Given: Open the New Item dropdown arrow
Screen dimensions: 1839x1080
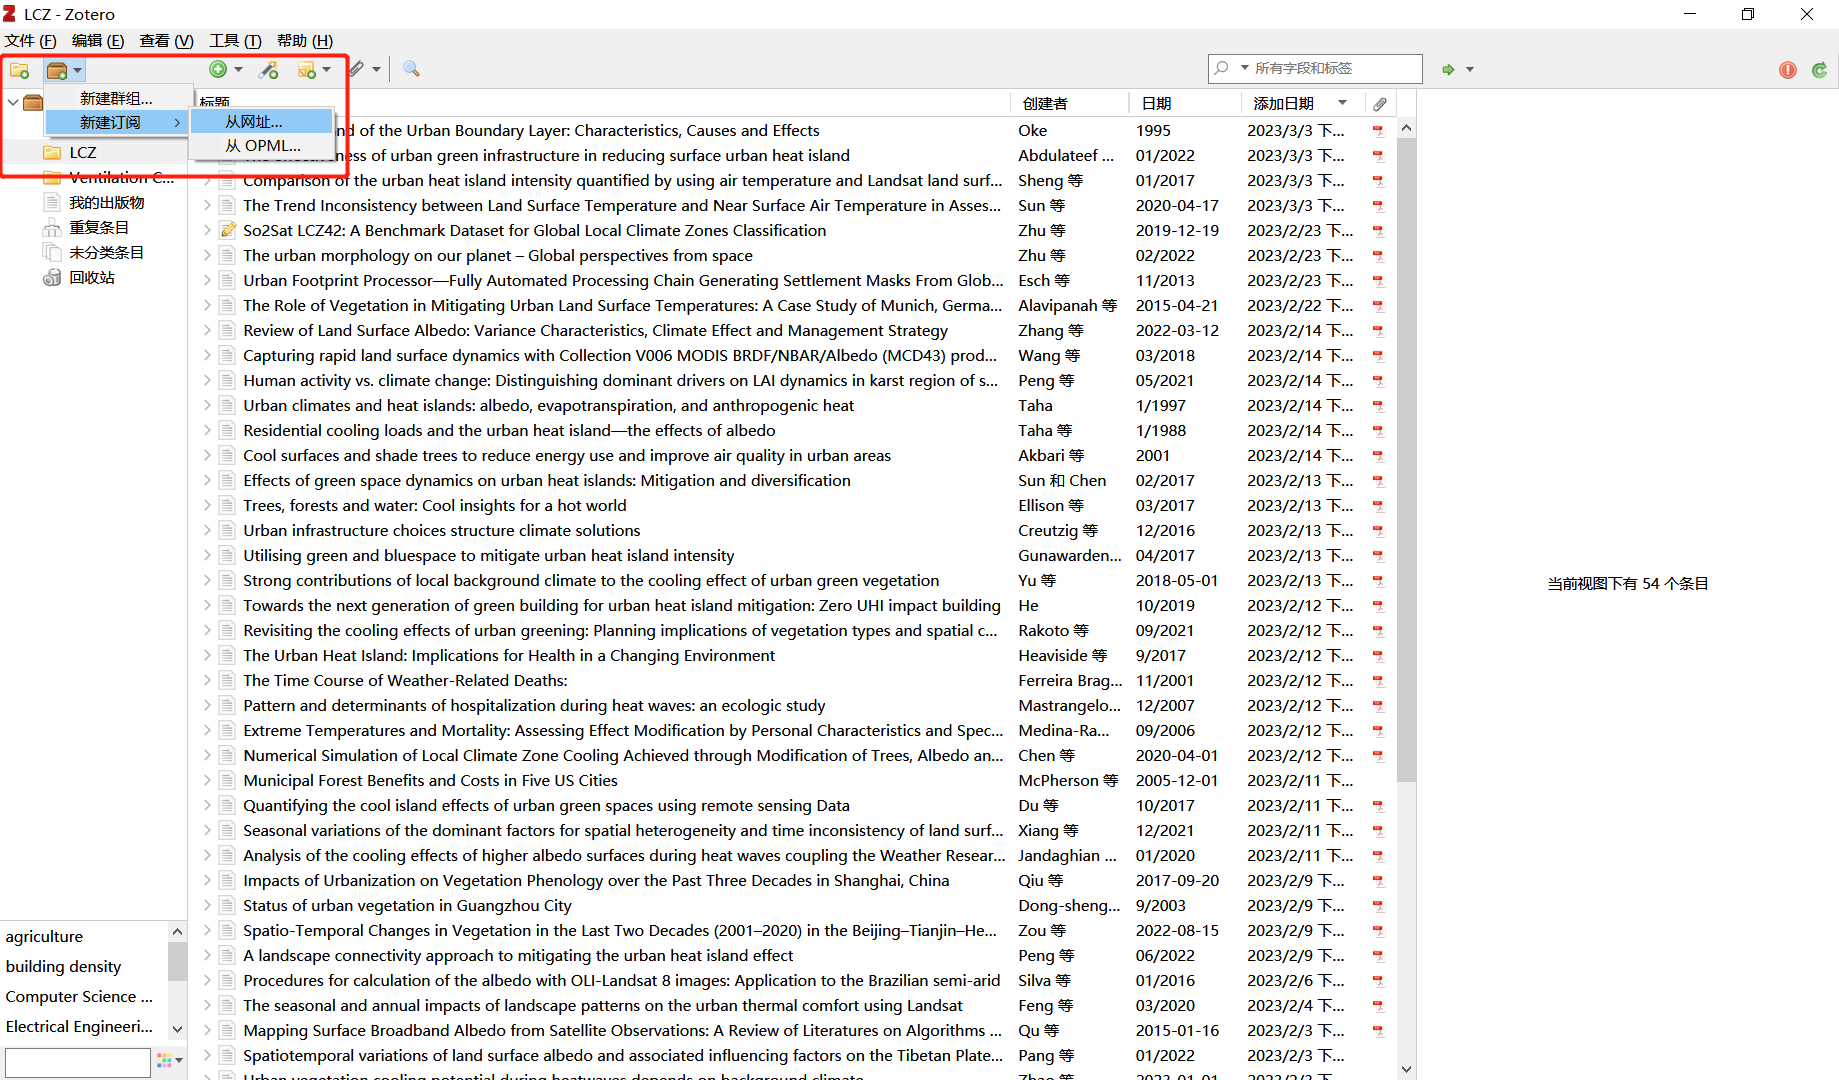Looking at the screenshot, I should [x=238, y=69].
